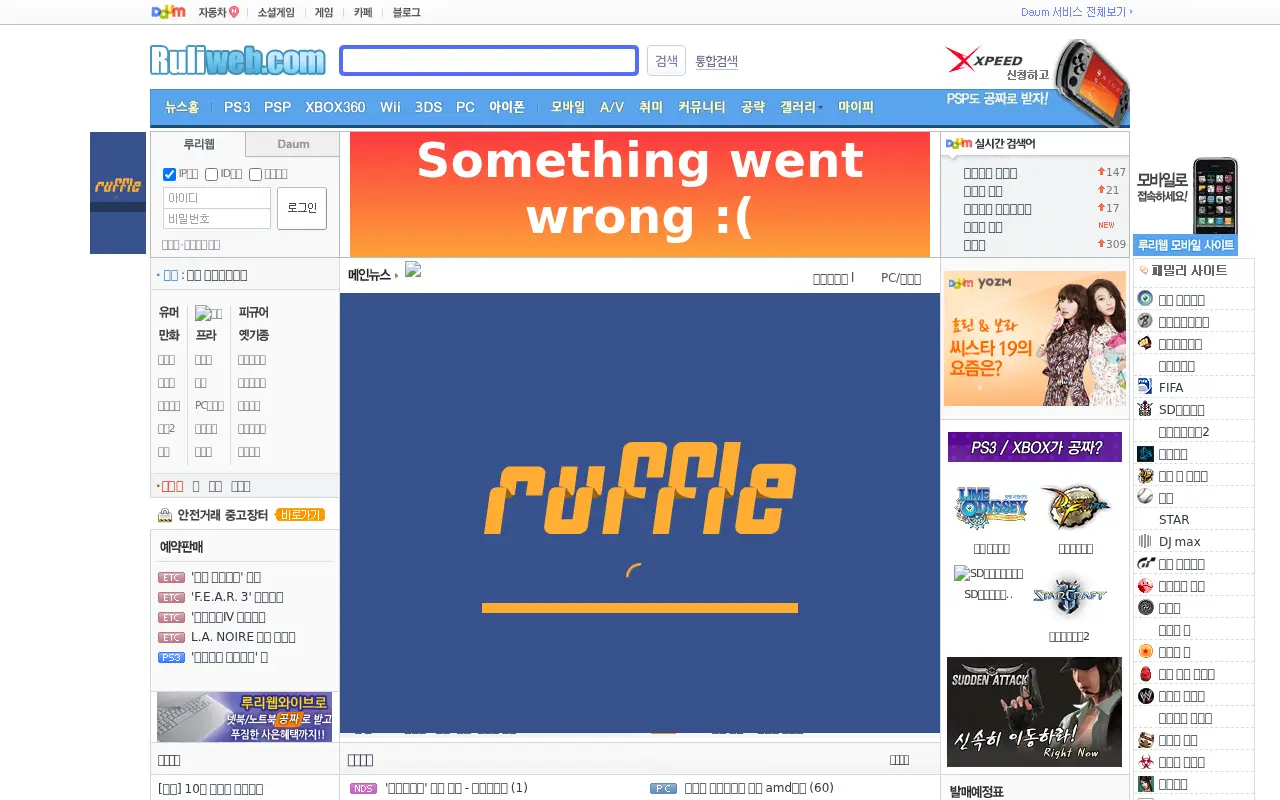This screenshot has width=1280, height=800.
Task: Open the 통합검색 link
Action: pyautogui.click(x=717, y=61)
